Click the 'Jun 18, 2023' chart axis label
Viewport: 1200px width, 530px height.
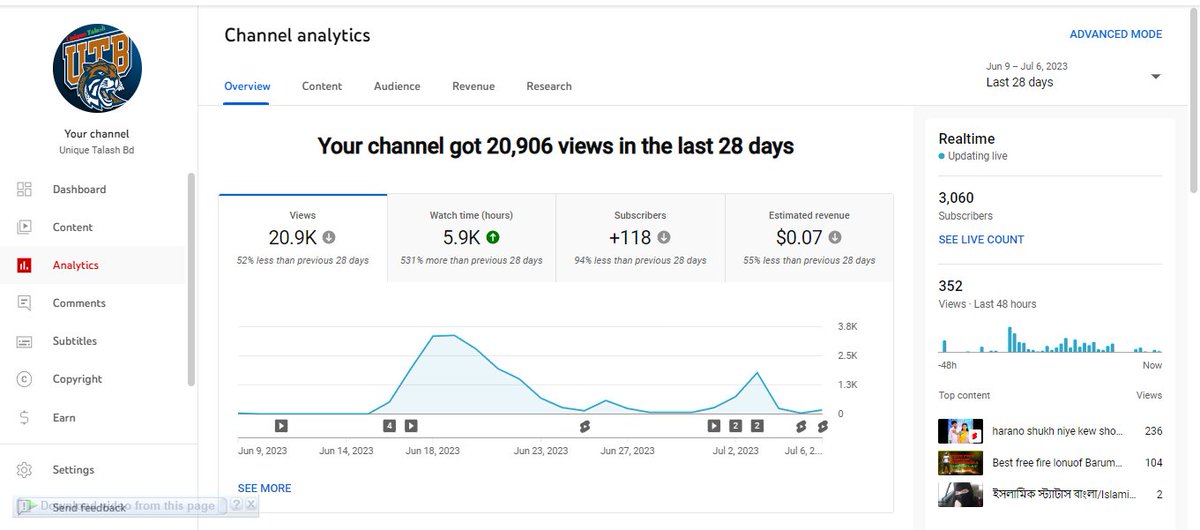click(432, 451)
